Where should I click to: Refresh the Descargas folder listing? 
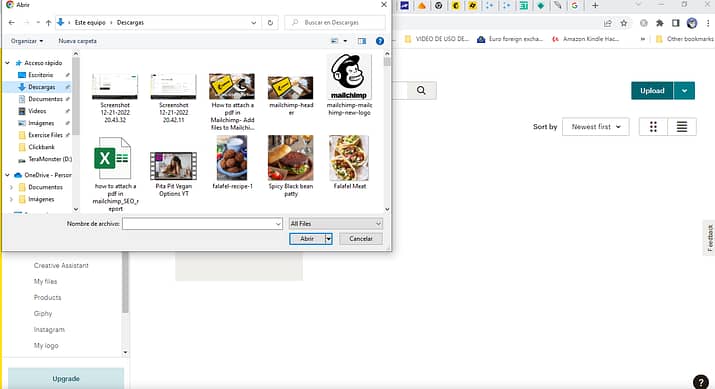(270, 22)
